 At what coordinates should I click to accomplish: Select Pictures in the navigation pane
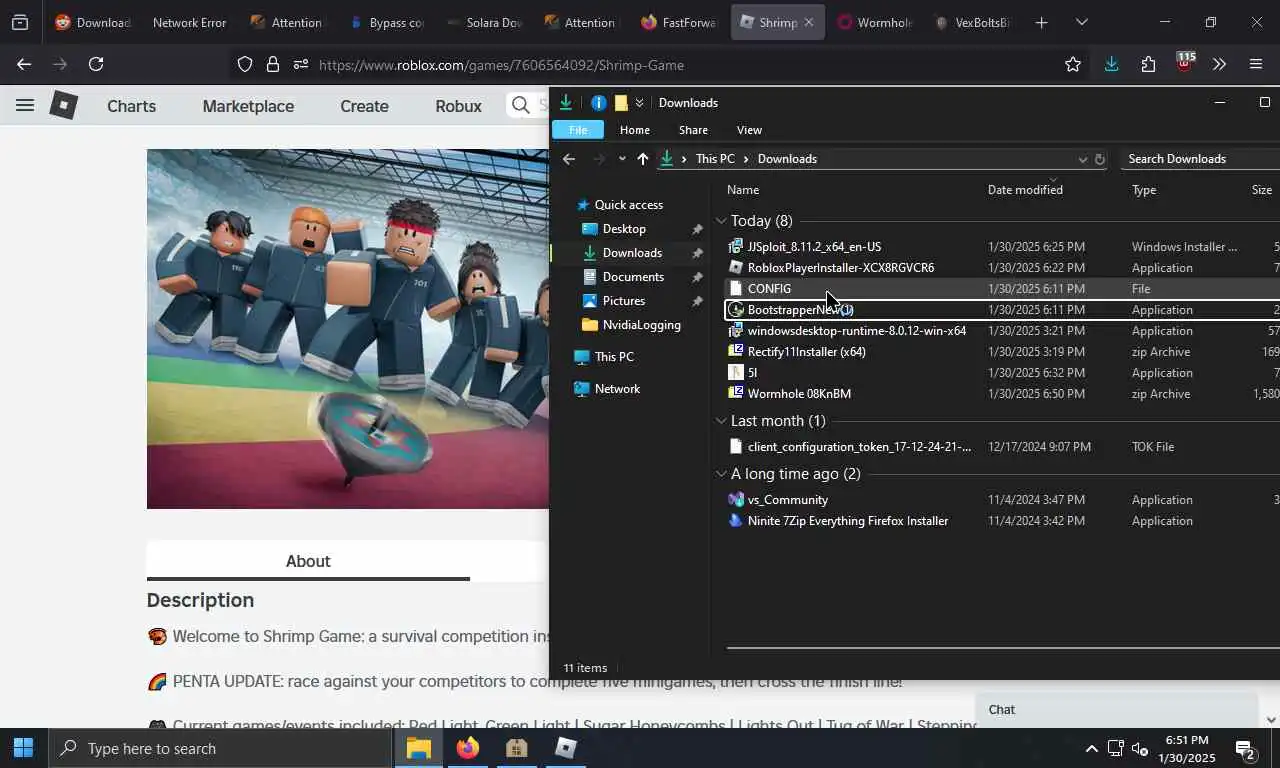tap(624, 301)
